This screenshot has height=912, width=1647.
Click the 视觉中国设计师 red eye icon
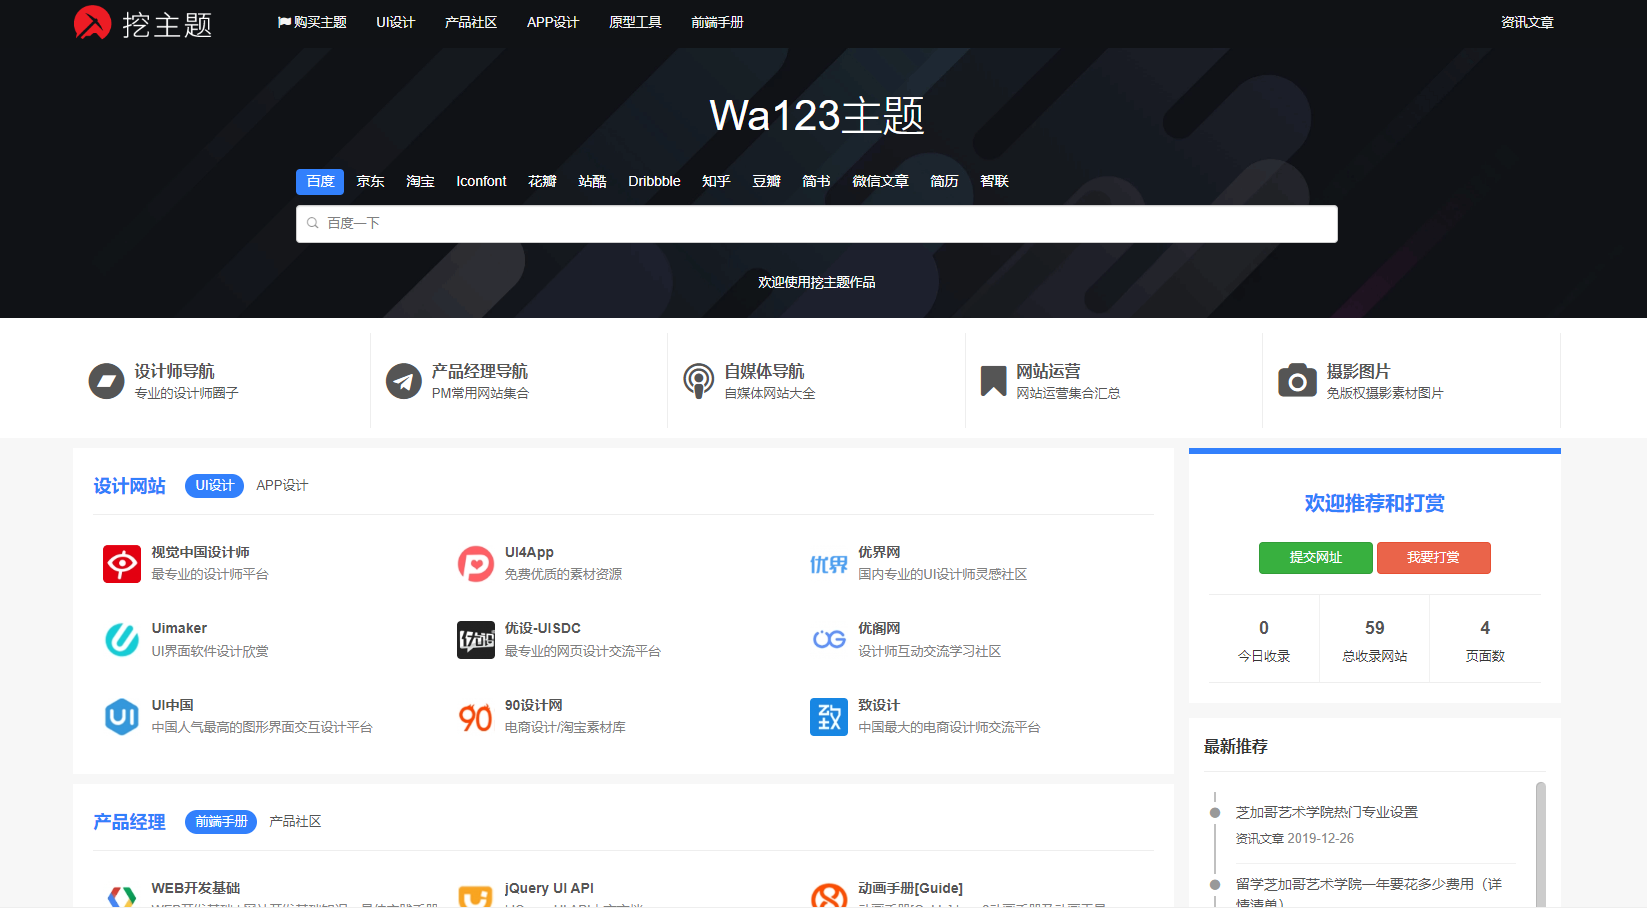click(122, 564)
